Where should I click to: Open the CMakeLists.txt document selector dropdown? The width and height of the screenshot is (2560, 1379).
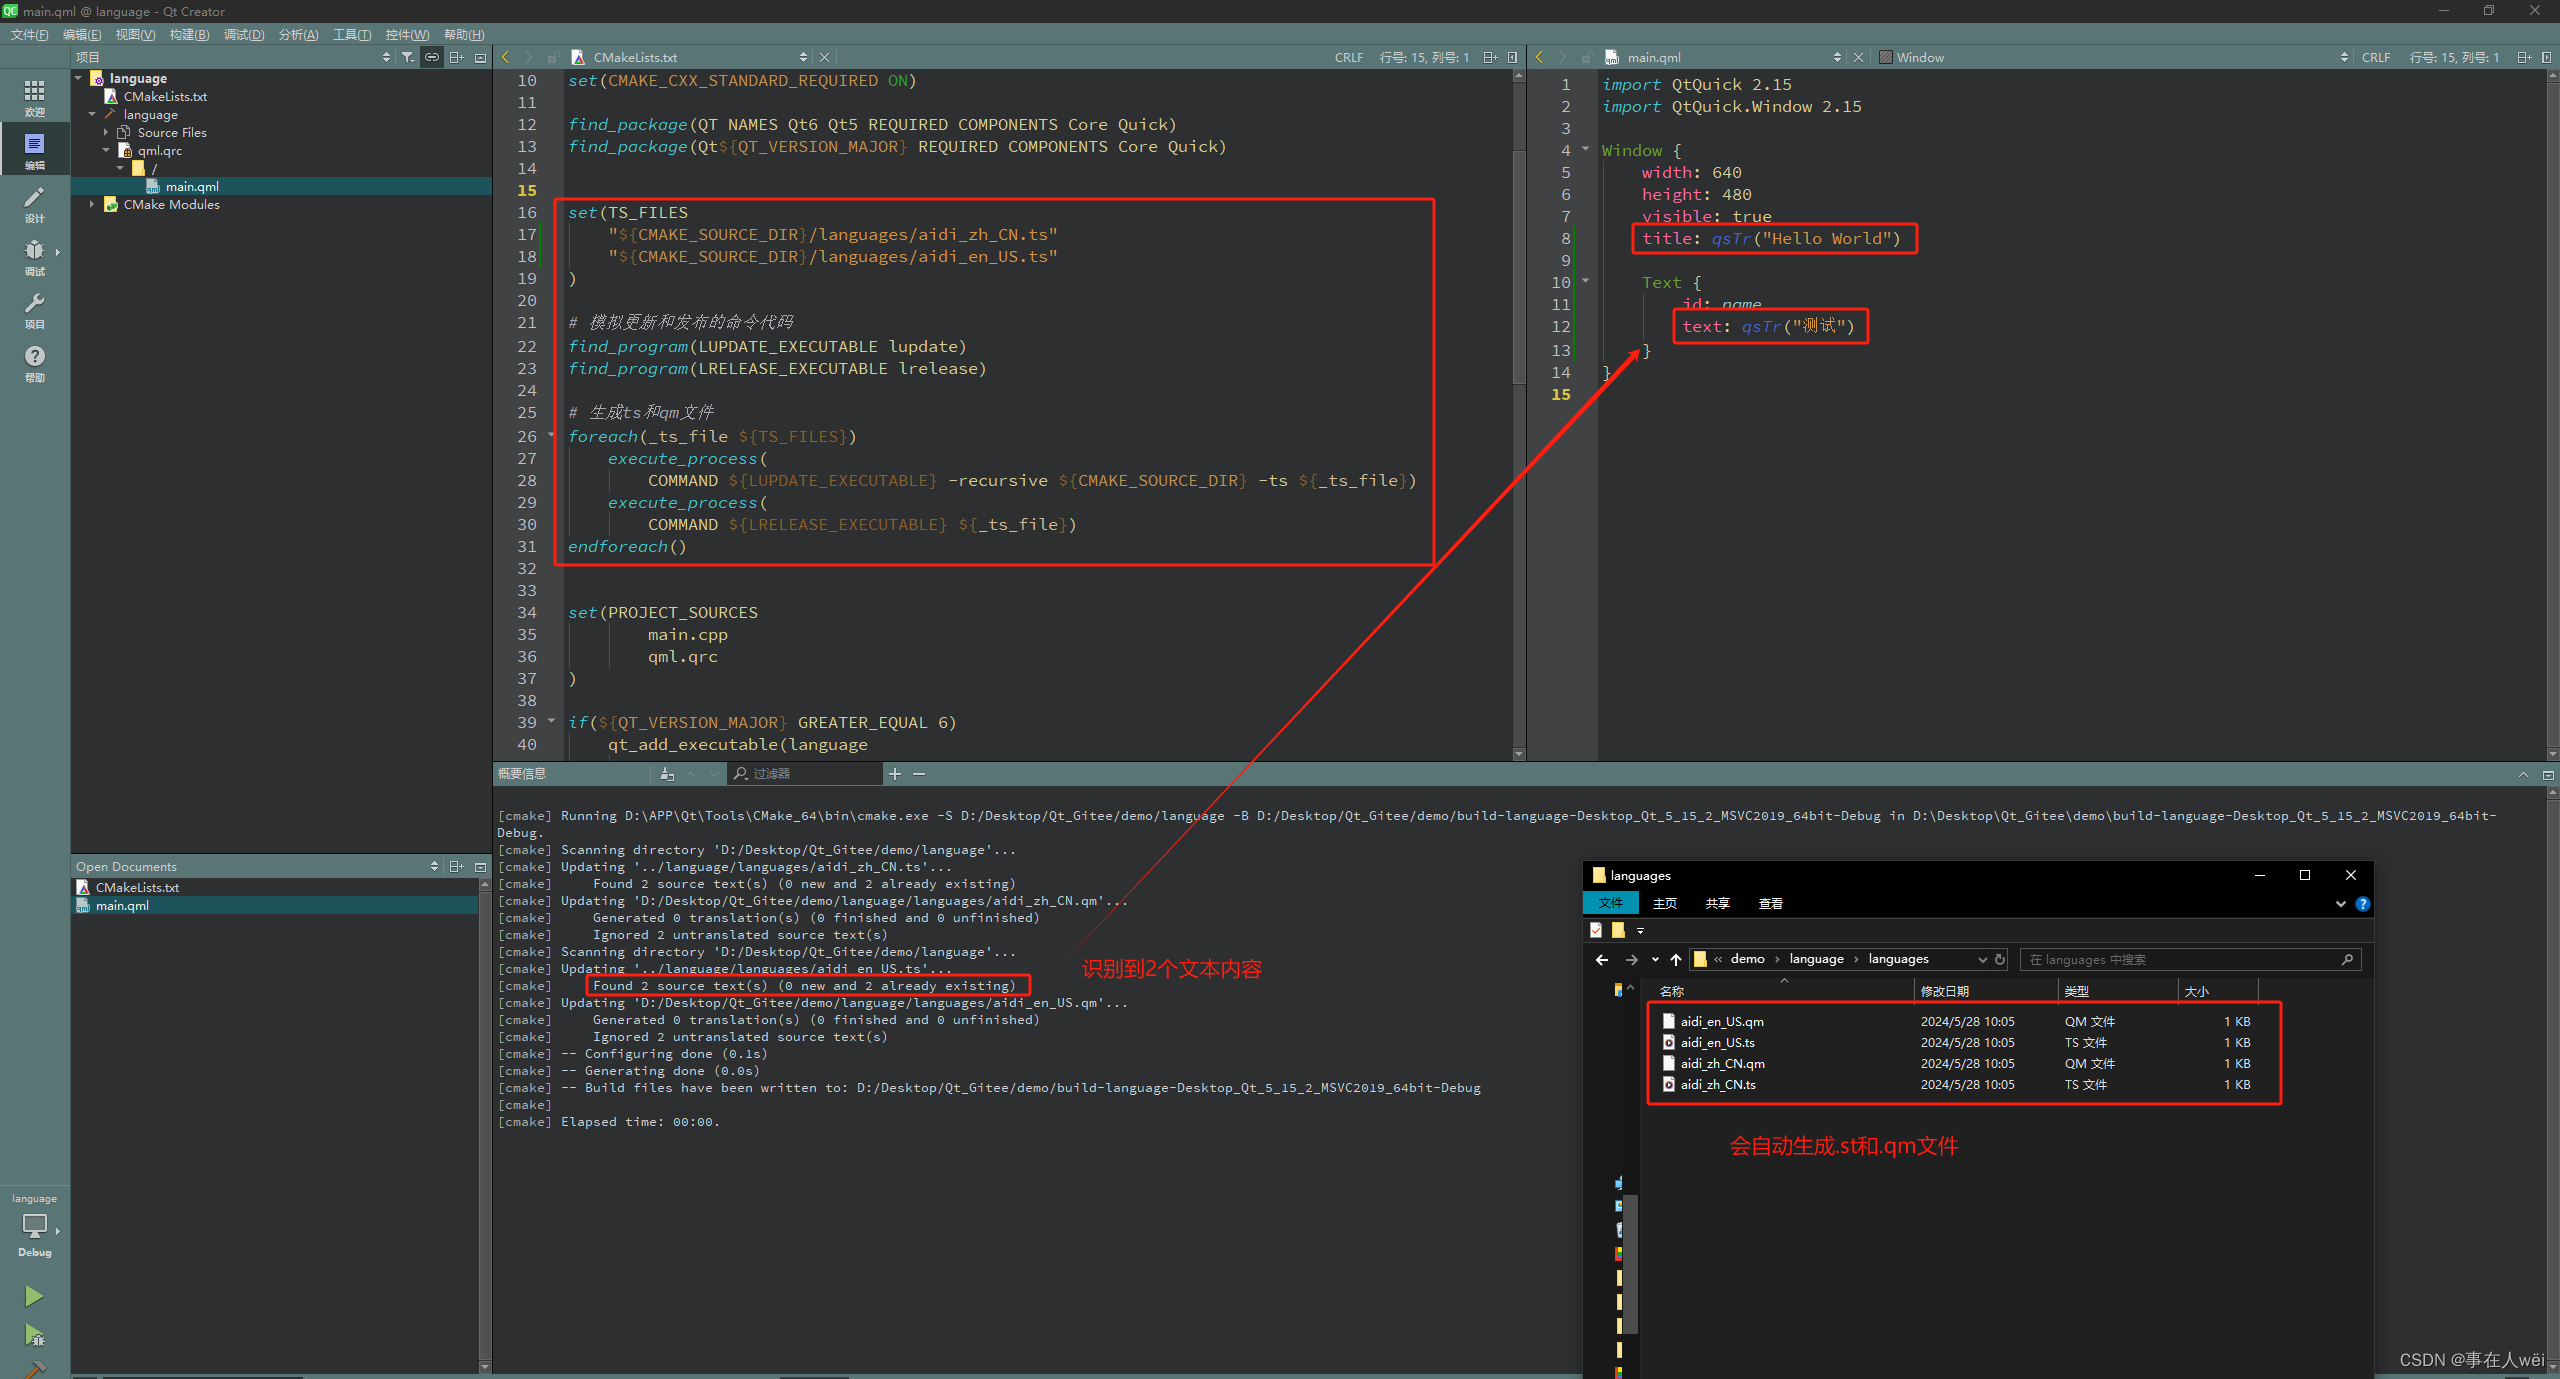803,57
